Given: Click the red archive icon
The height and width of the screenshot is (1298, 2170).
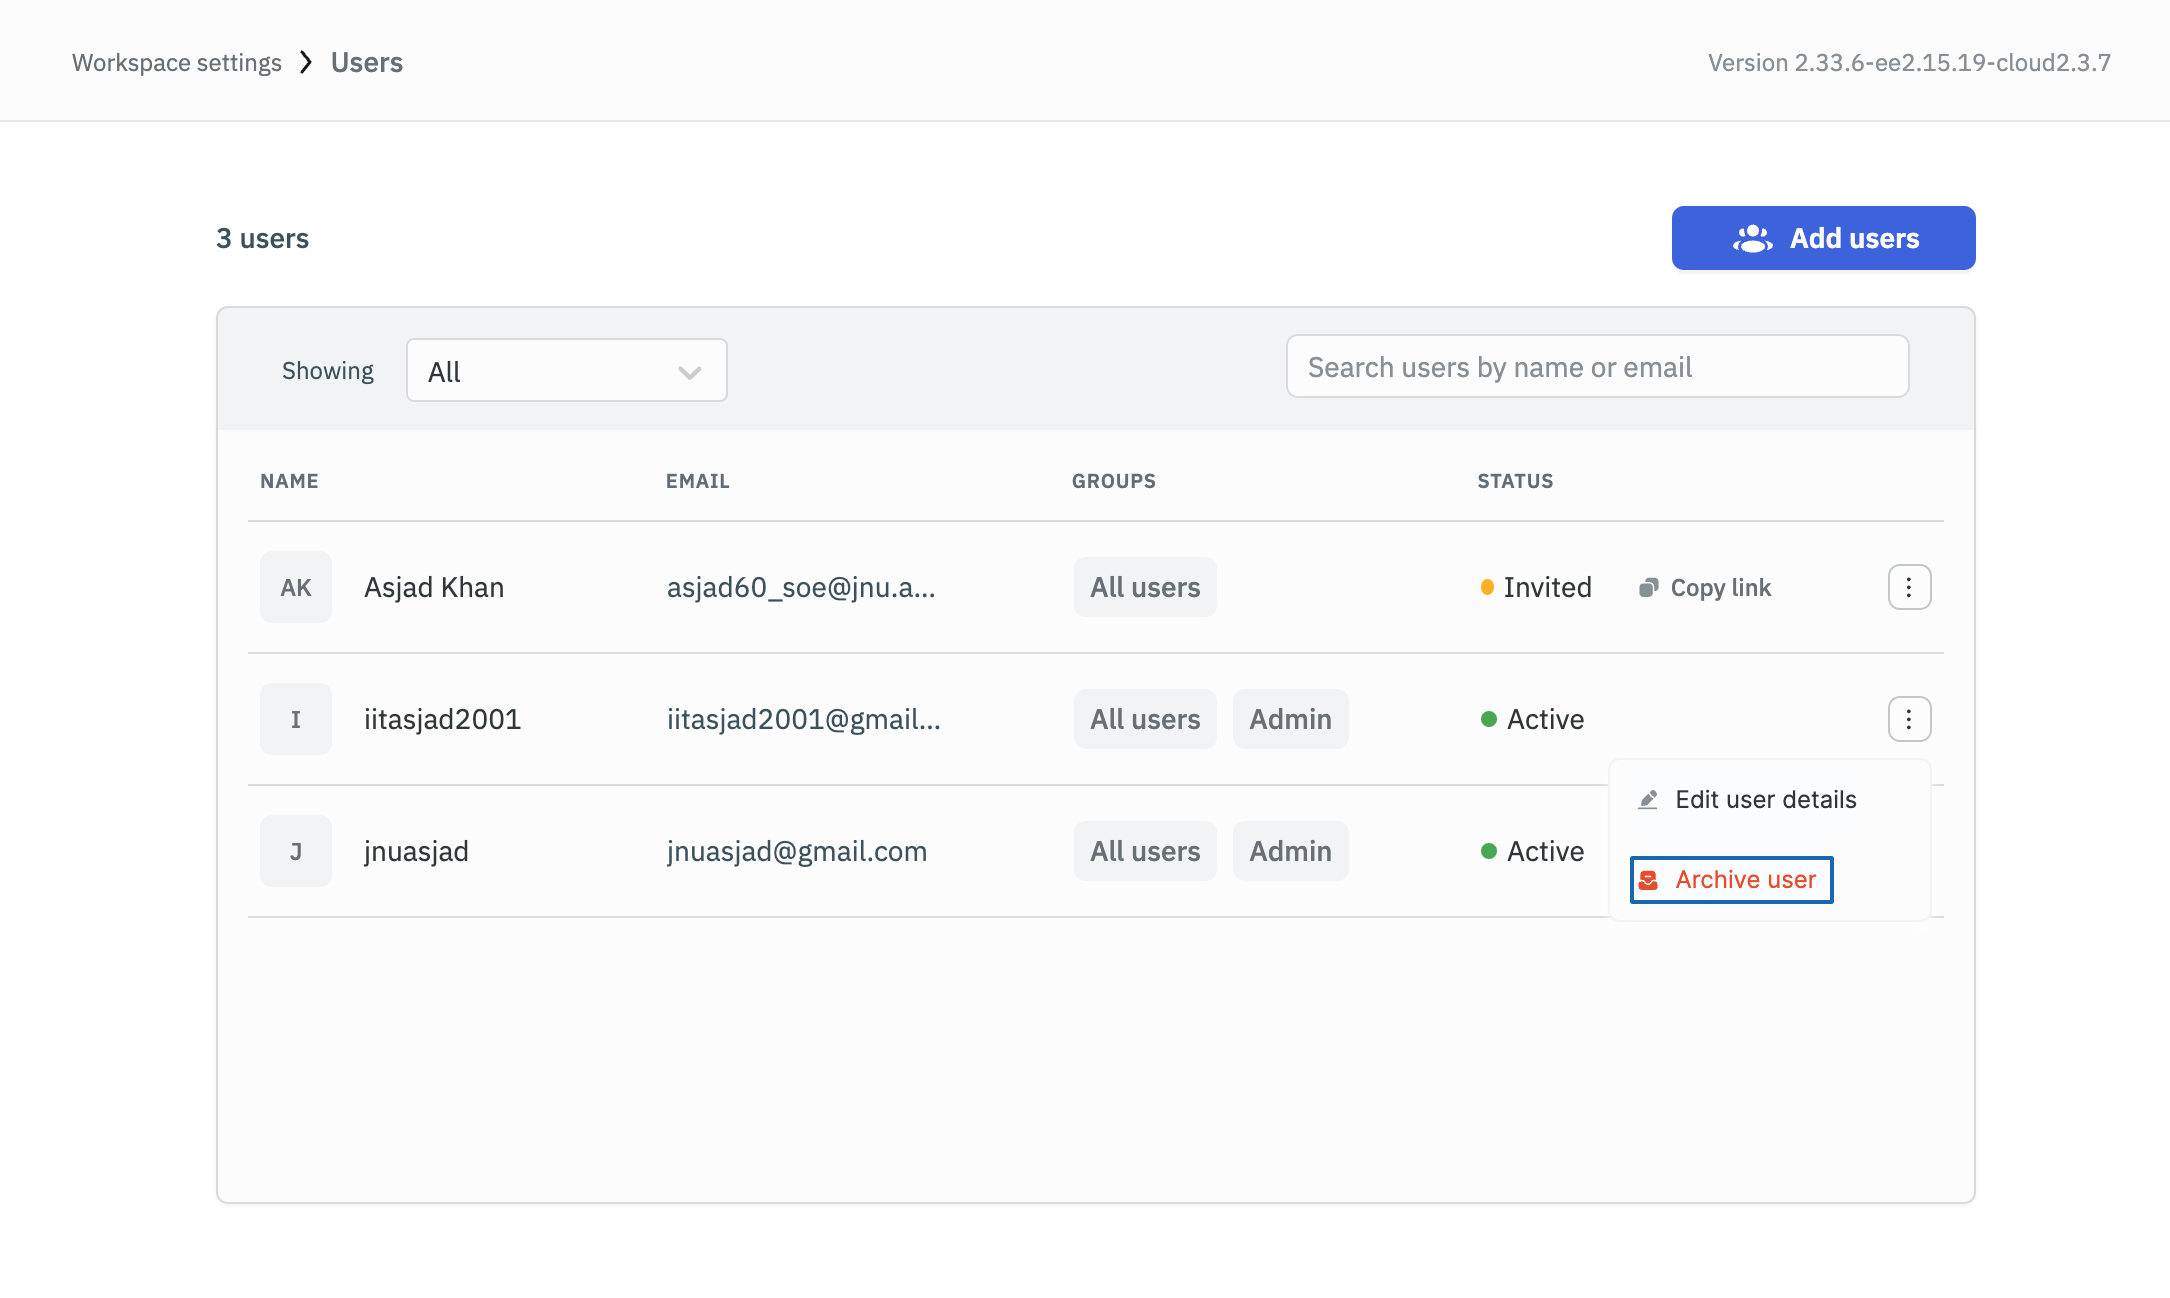Looking at the screenshot, I should point(1649,880).
